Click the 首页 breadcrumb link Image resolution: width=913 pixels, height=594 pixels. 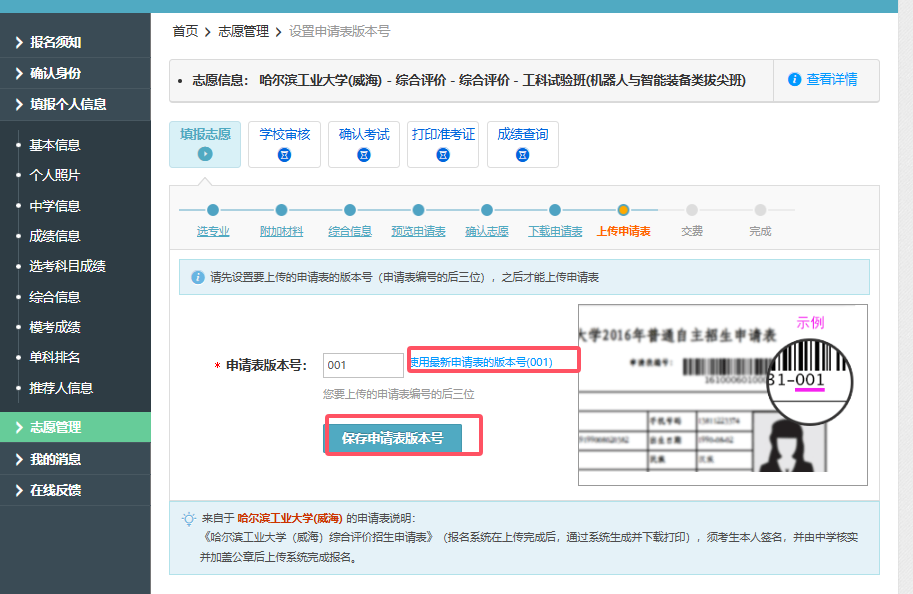pyautogui.click(x=185, y=32)
